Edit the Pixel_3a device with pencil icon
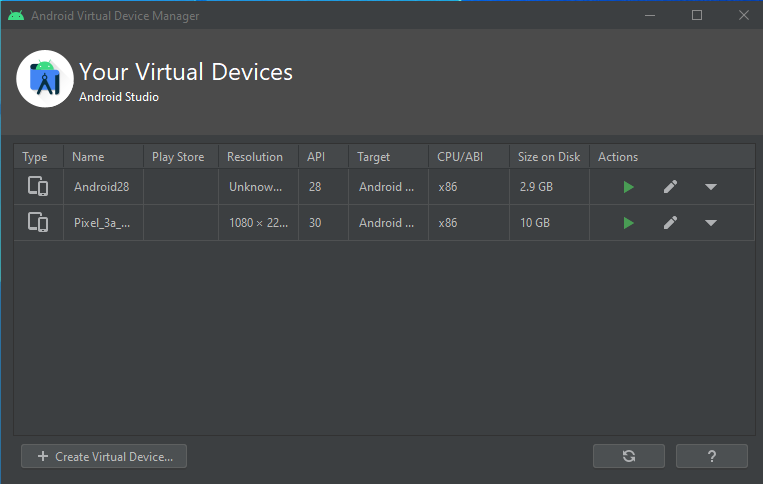763x484 pixels. [670, 223]
